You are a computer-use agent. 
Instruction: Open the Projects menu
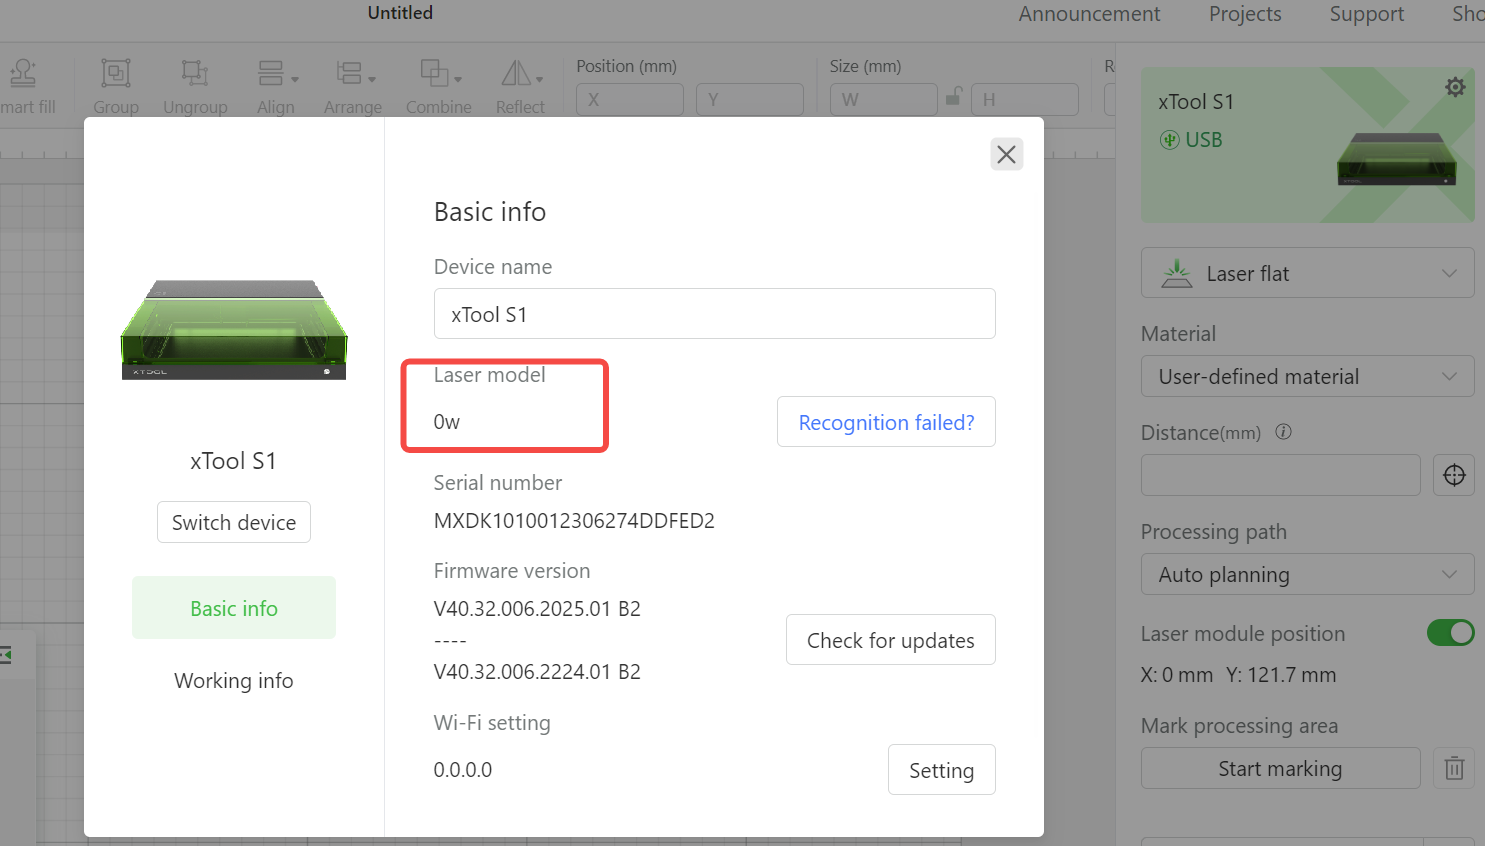coord(1245,14)
